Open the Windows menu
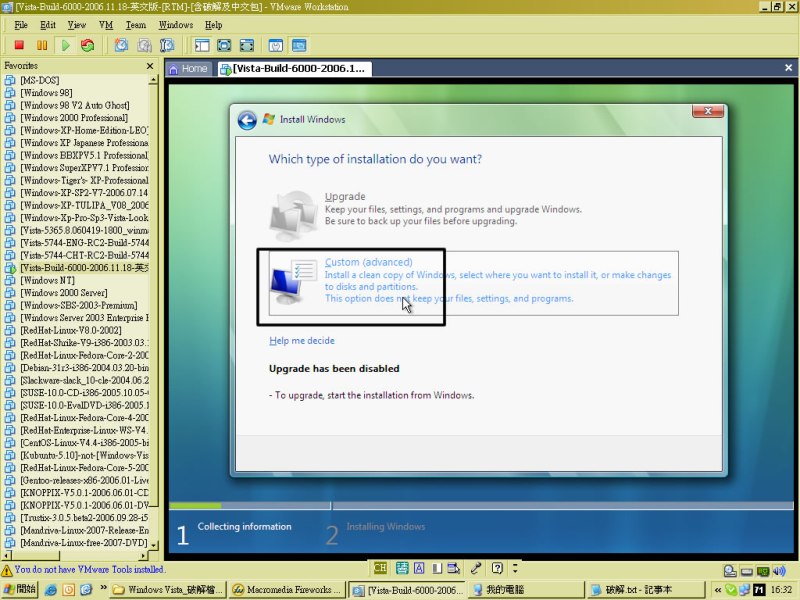The height and width of the screenshot is (600, 800). click(x=176, y=25)
